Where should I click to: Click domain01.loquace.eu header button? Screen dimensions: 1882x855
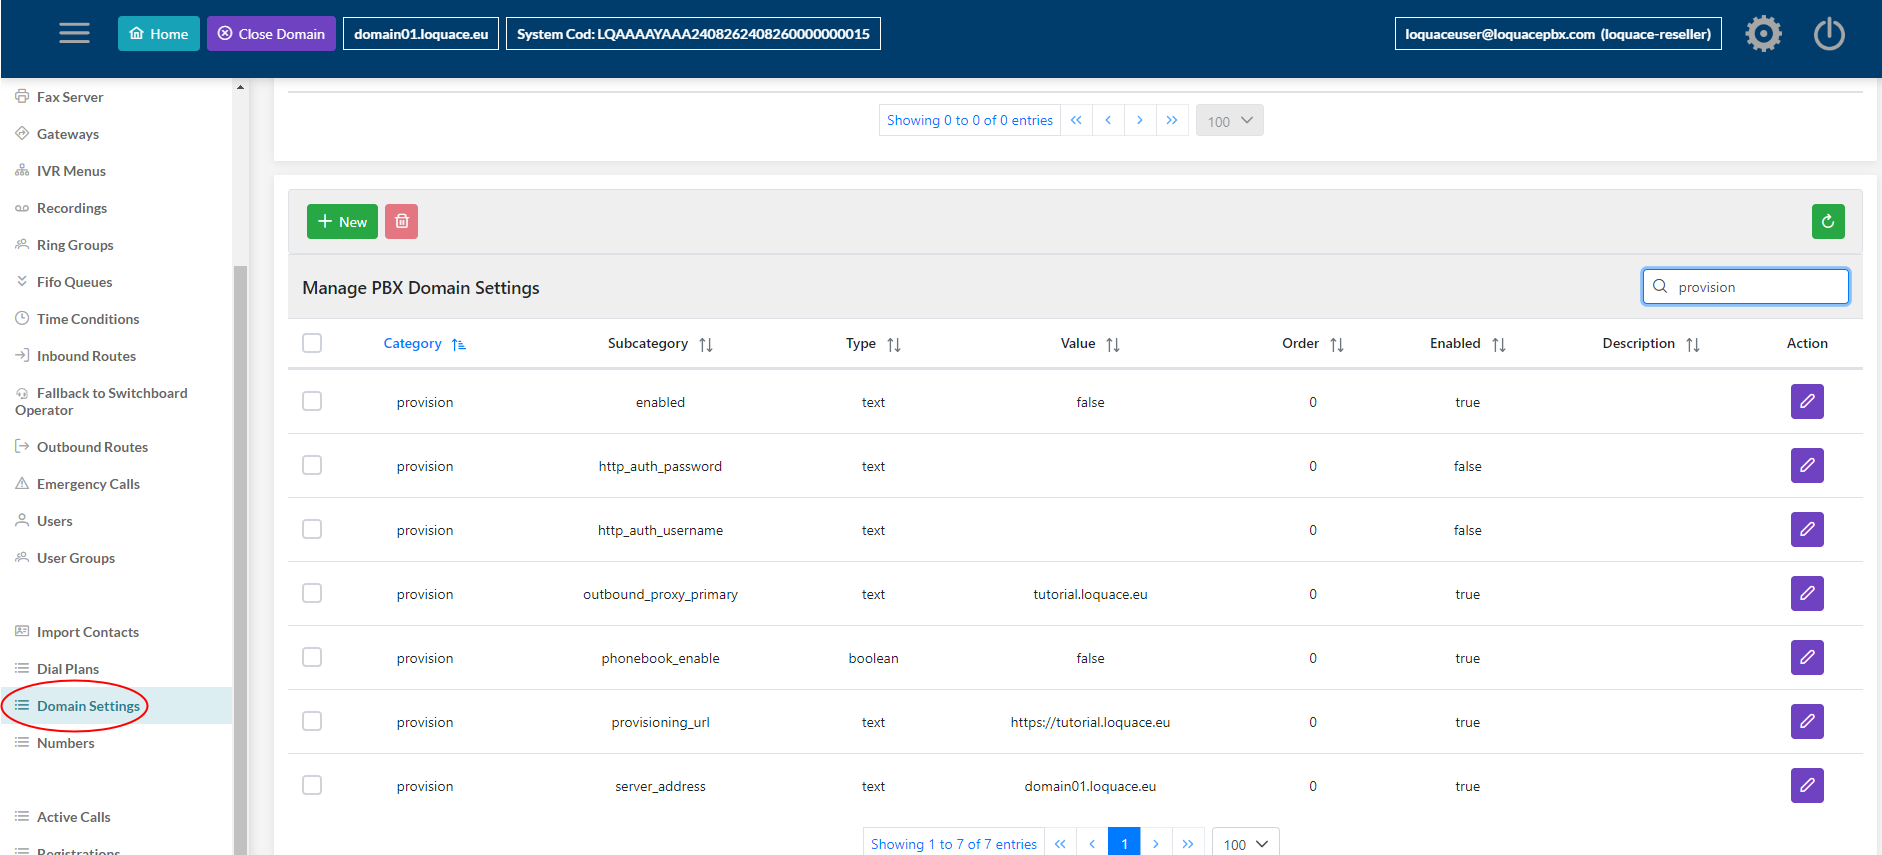point(421,34)
